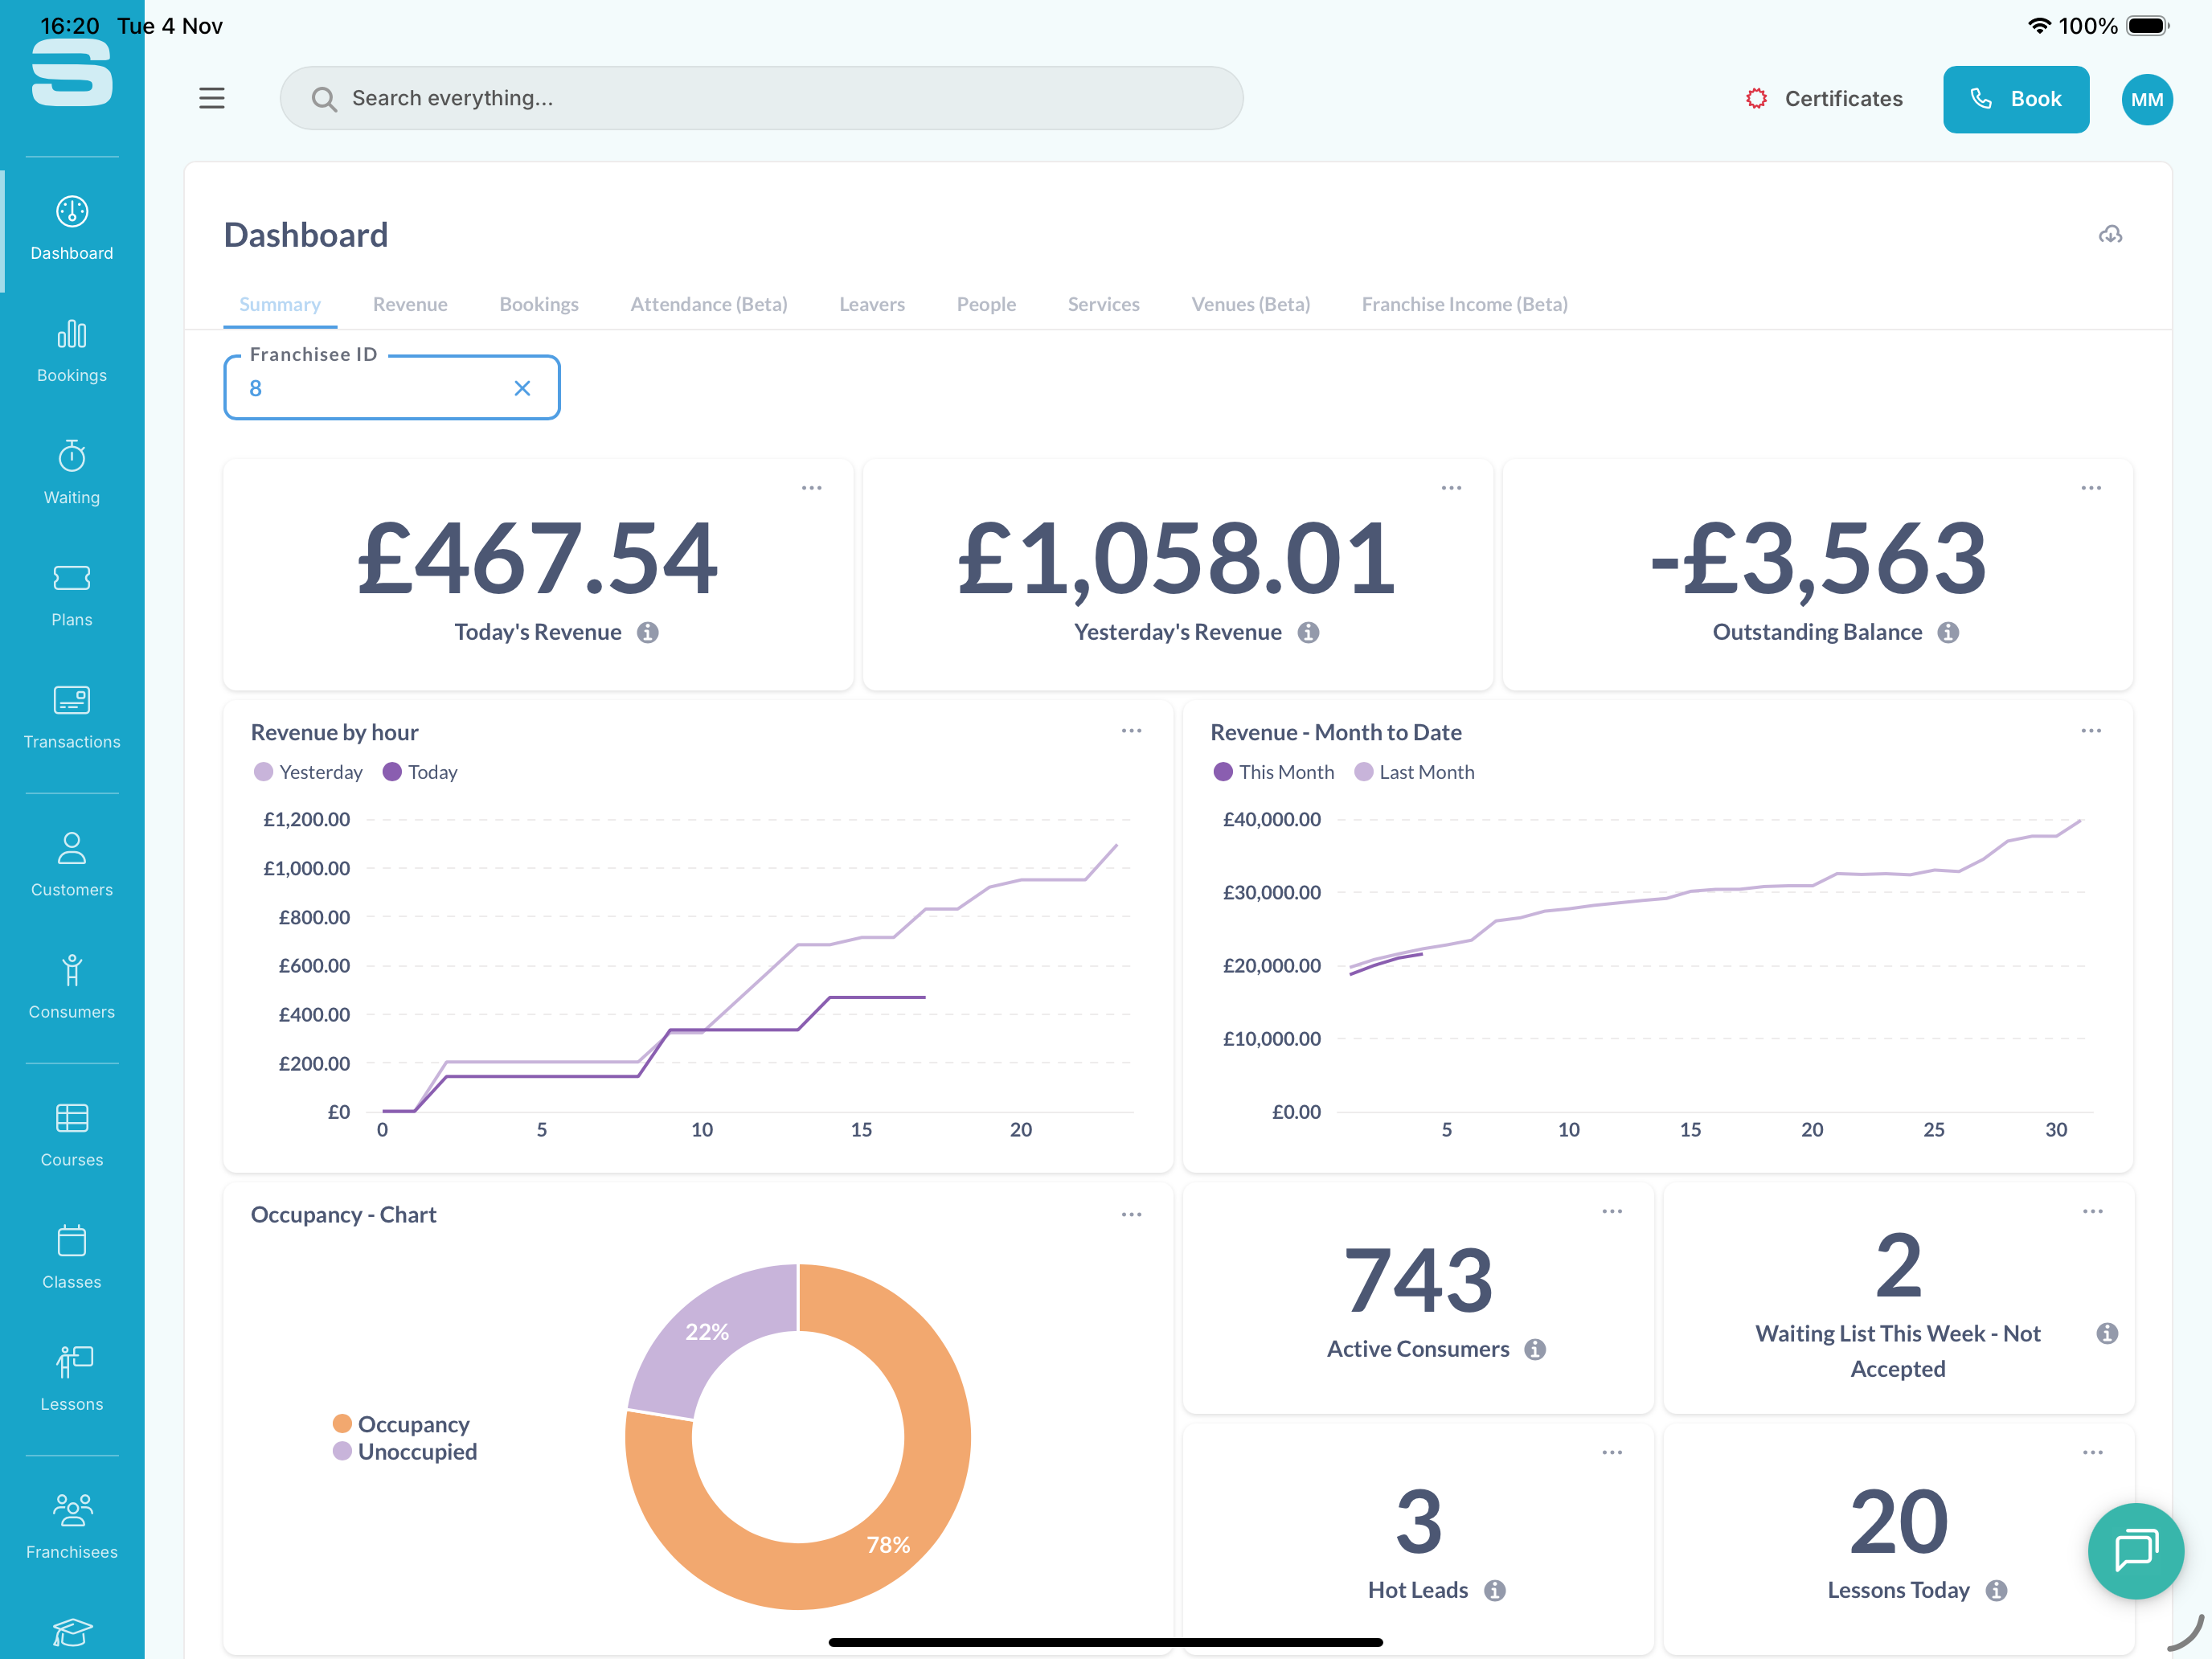Click the cloud download icon
This screenshot has width=2212, height=1659.
[2110, 235]
